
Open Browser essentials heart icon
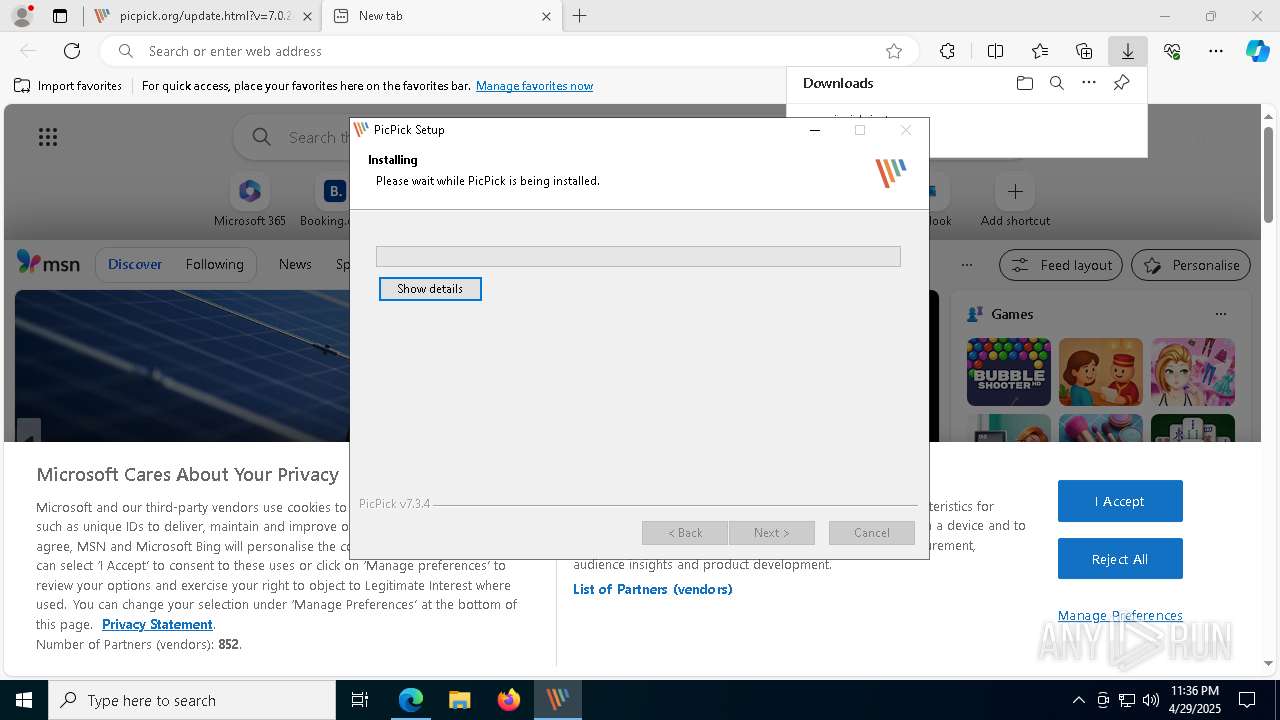pyautogui.click(x=1172, y=51)
